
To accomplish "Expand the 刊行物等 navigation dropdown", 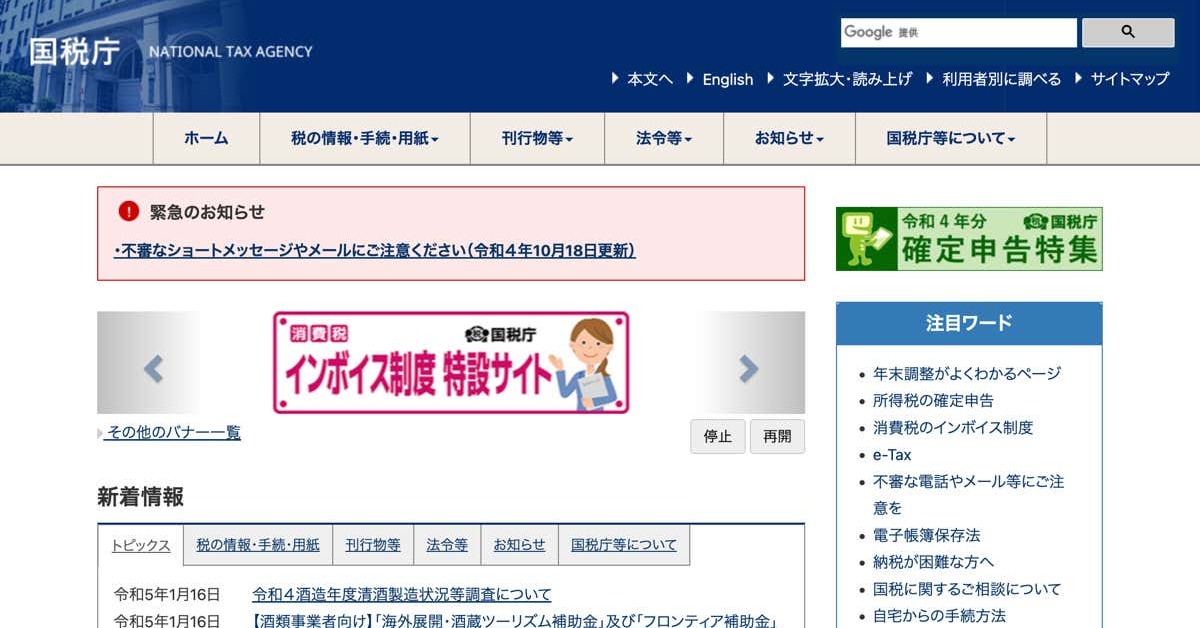I will pos(537,139).
